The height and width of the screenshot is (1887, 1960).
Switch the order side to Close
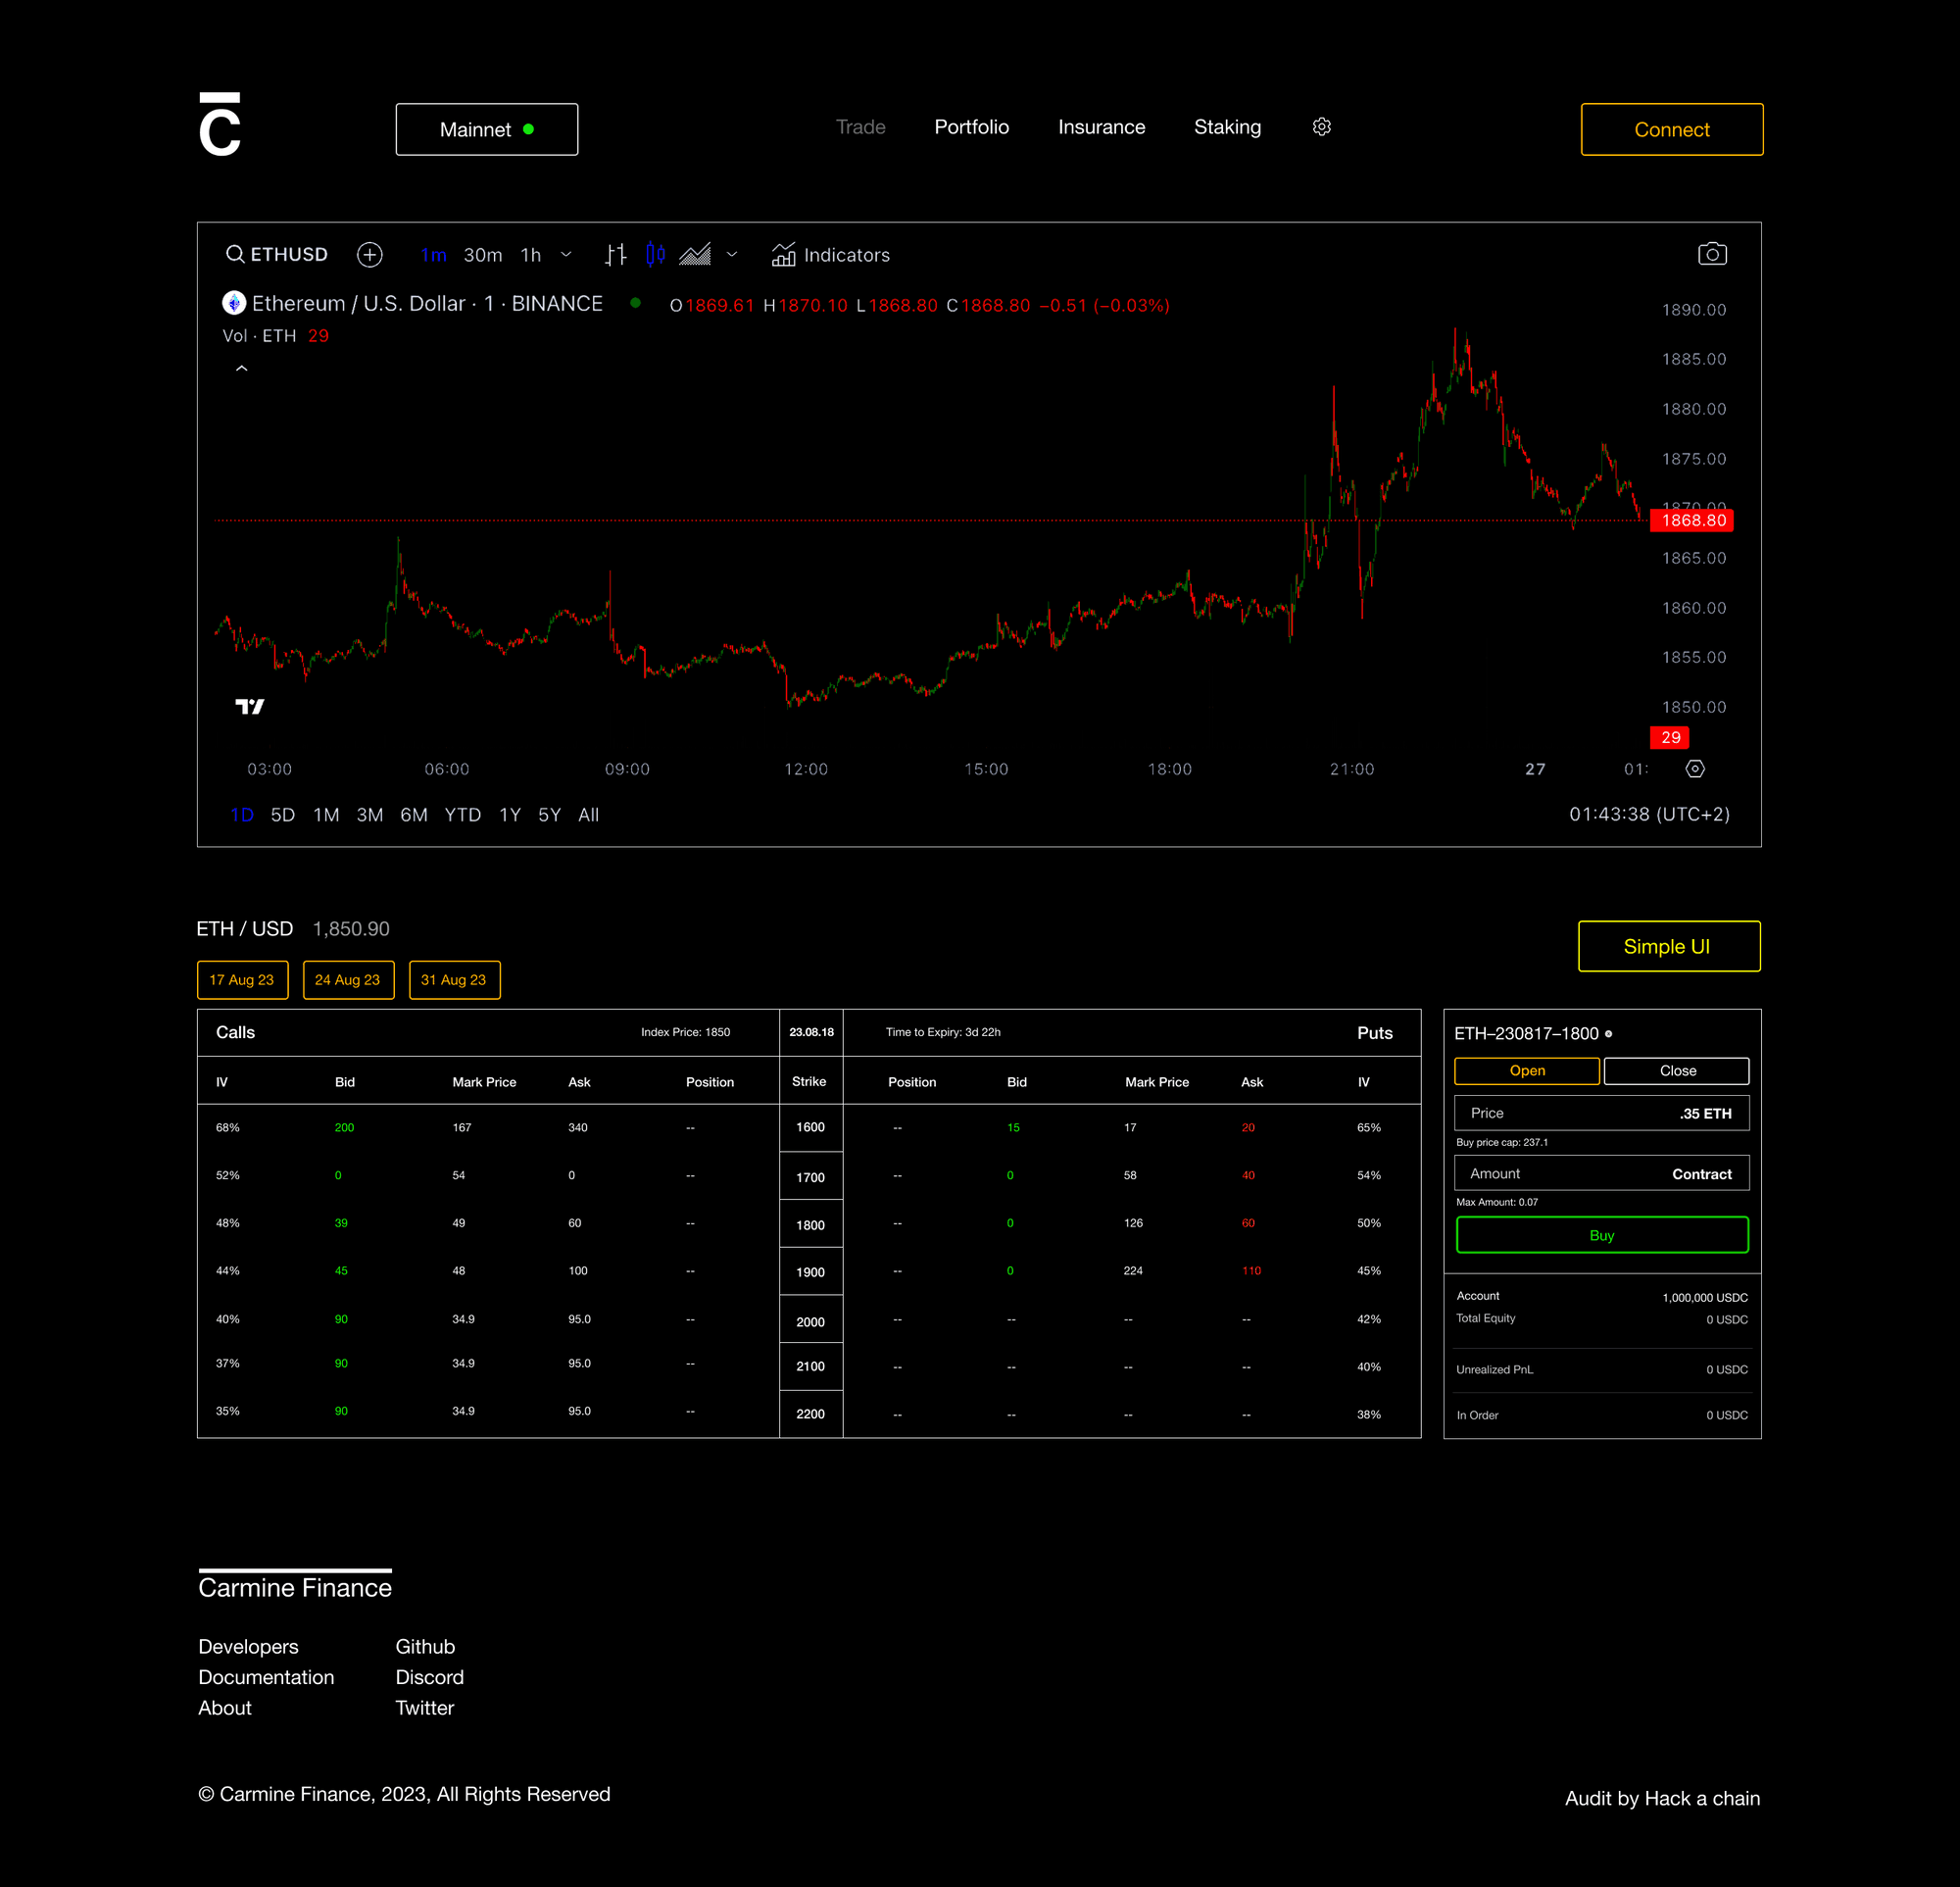click(x=1676, y=1070)
